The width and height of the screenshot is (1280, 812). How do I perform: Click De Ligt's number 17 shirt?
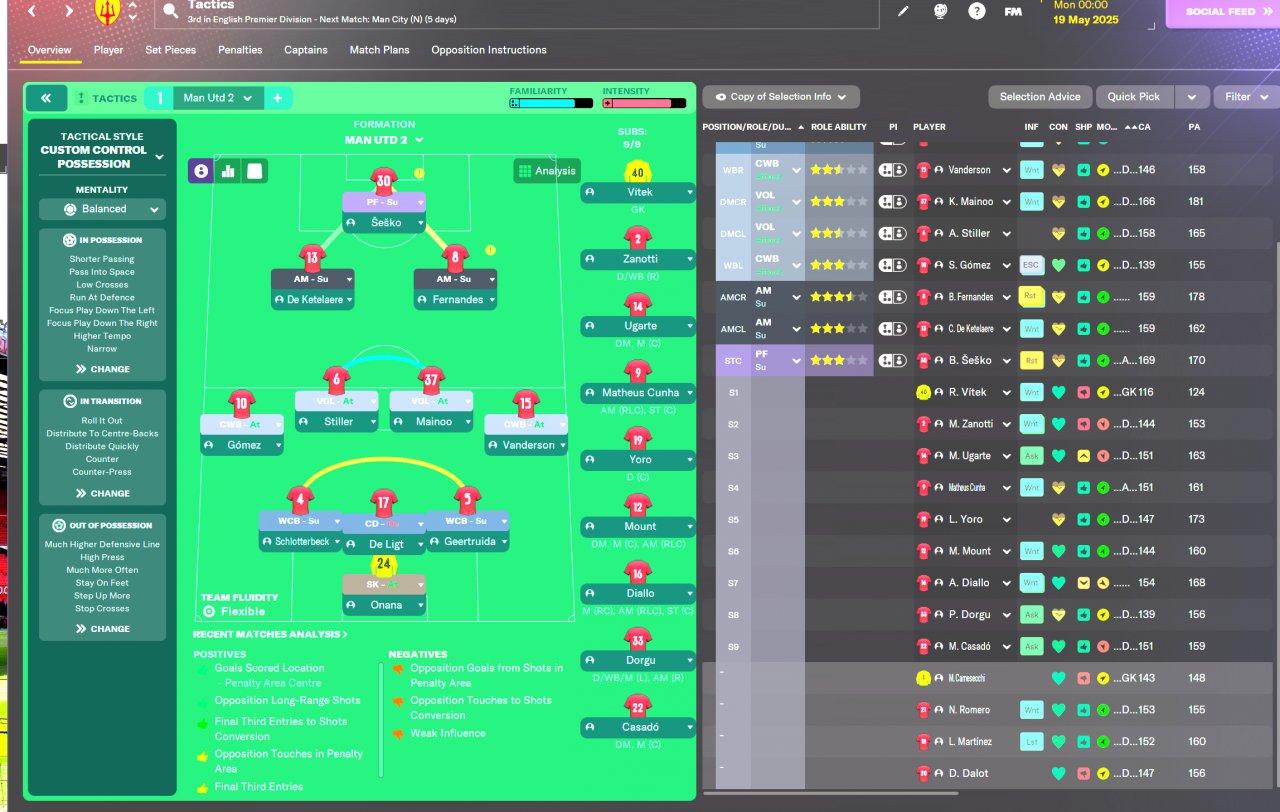(384, 502)
